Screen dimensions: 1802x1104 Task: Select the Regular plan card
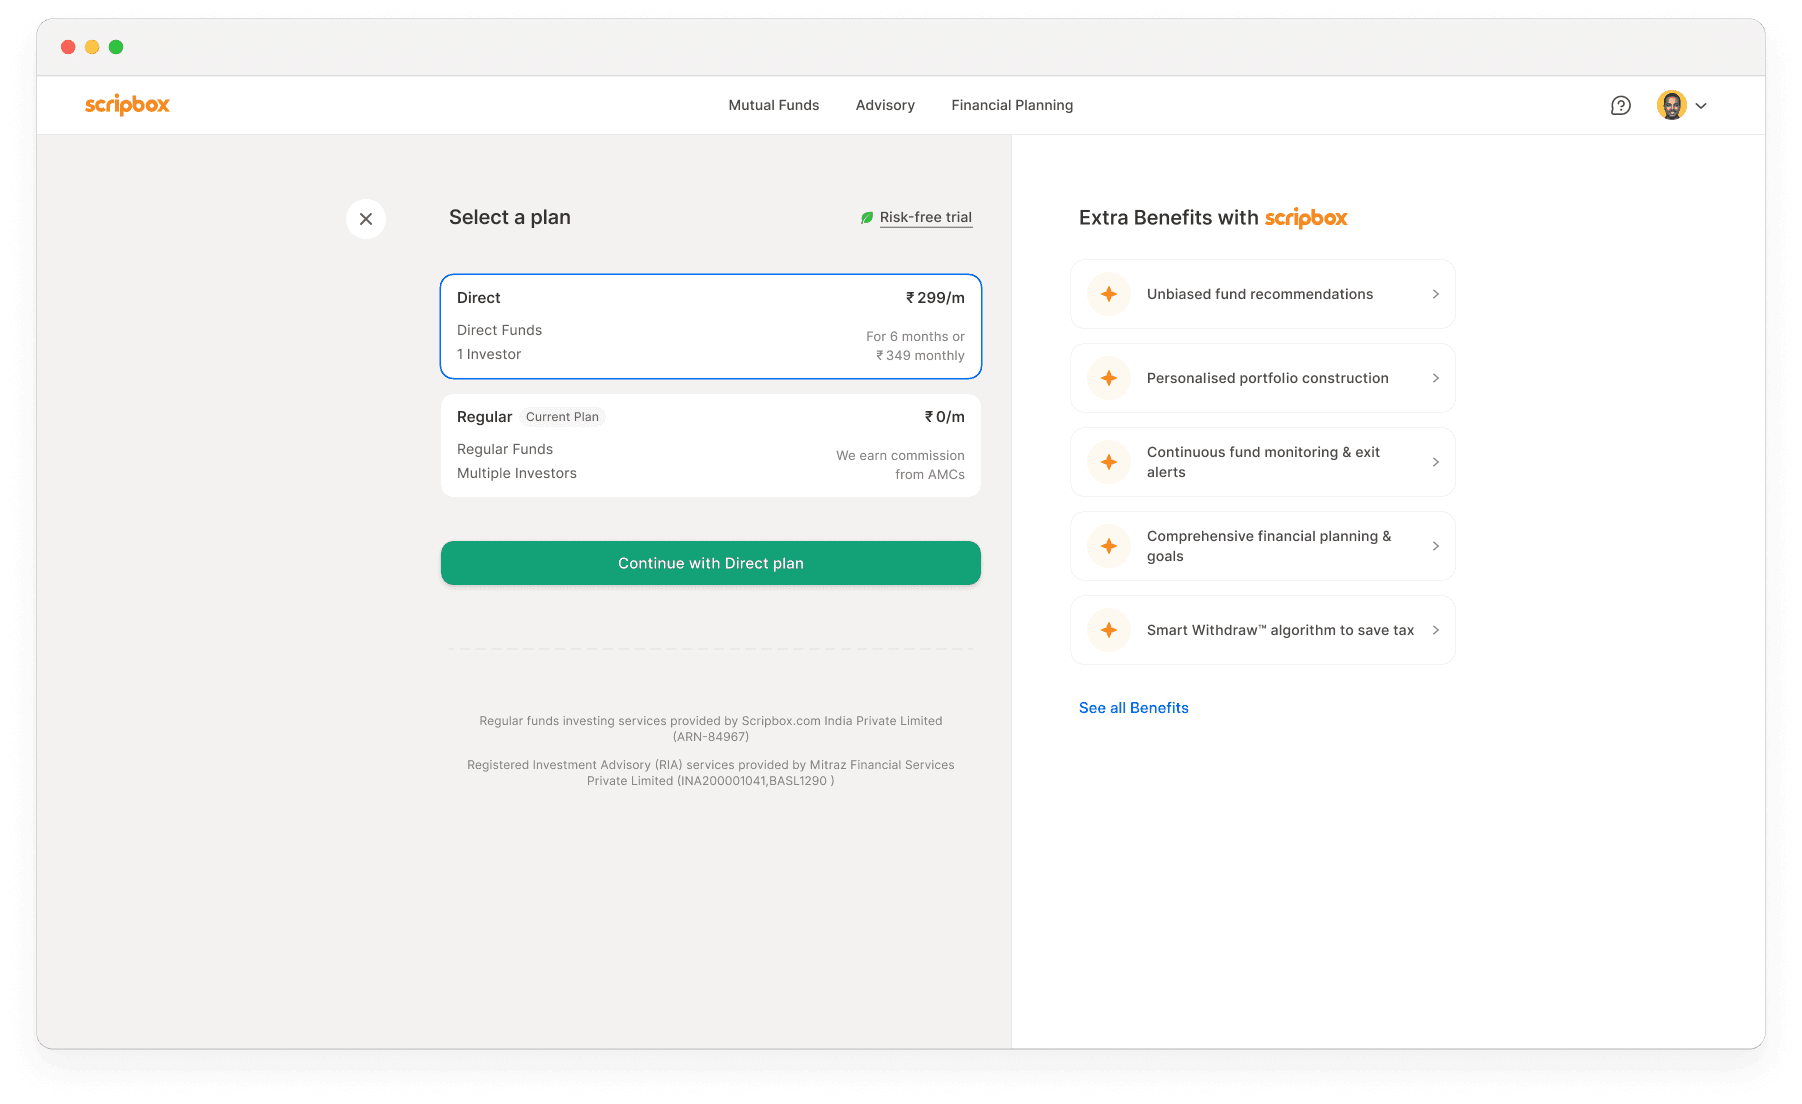point(711,445)
